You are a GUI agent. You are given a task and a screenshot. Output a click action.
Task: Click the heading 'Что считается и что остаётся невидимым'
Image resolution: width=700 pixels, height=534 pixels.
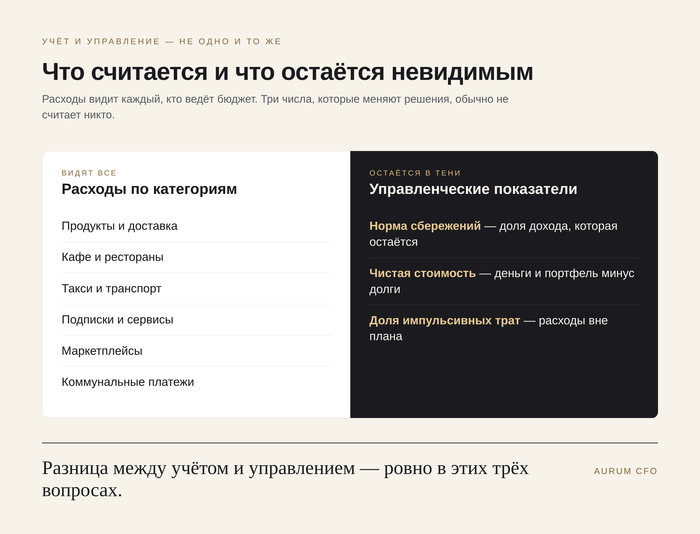pos(288,71)
